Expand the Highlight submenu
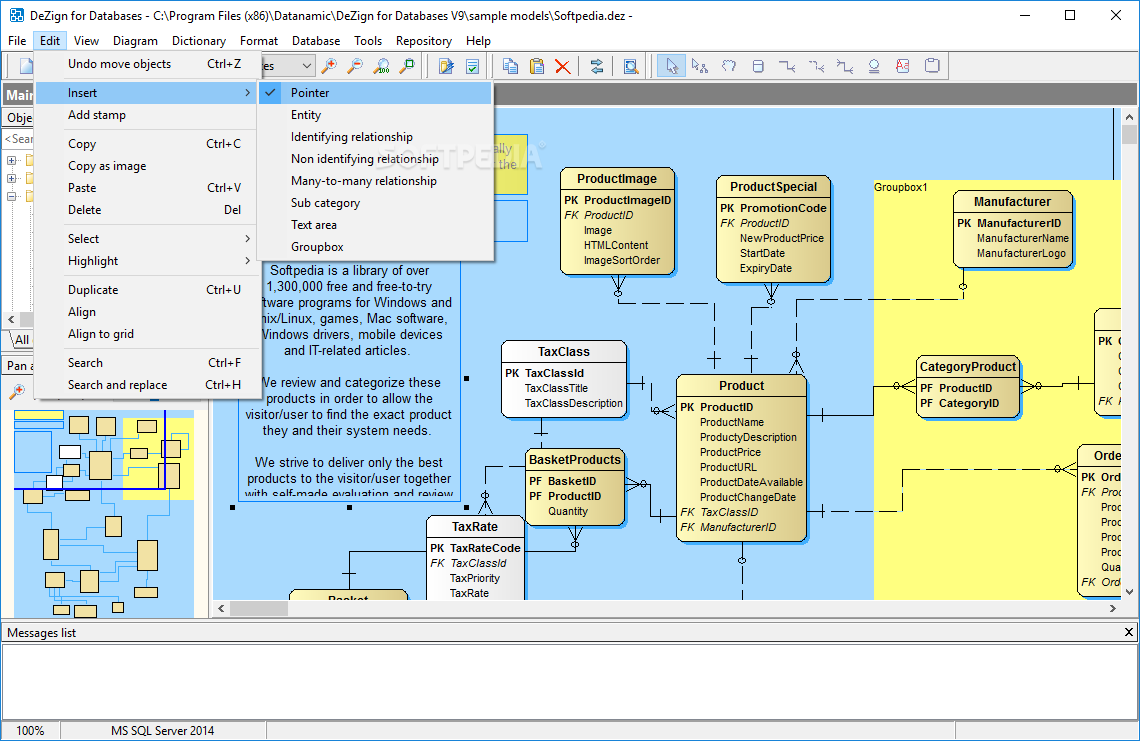The image size is (1140, 741). coord(147,261)
